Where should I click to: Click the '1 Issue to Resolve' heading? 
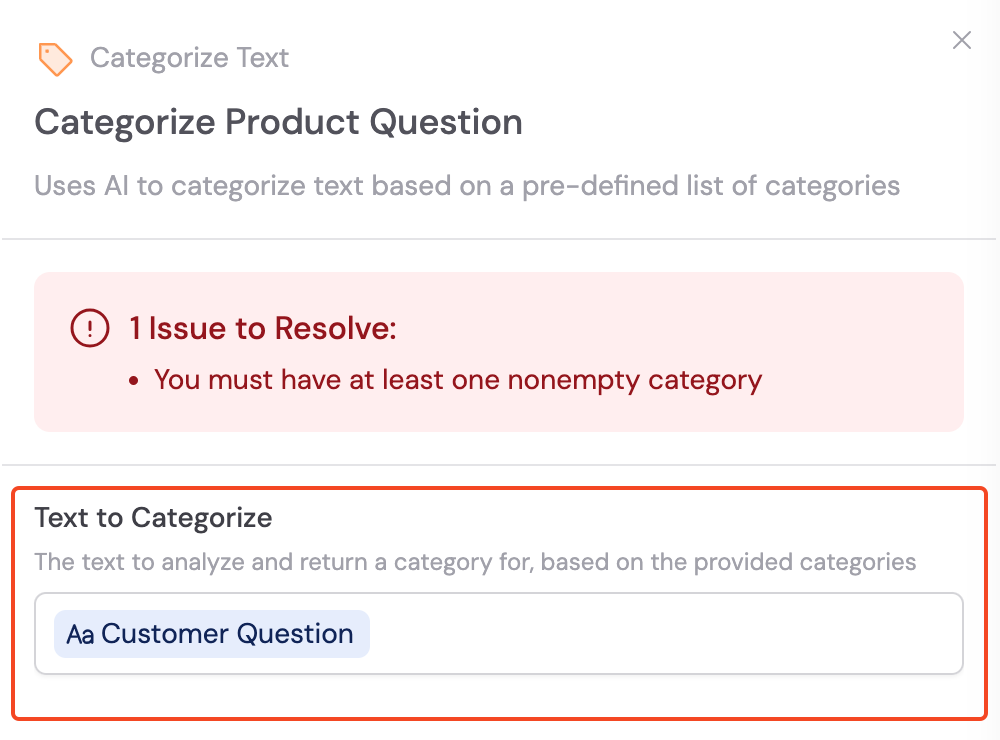click(262, 328)
